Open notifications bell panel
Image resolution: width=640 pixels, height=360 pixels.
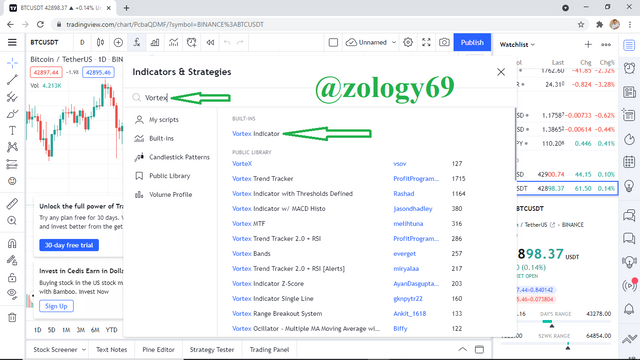coord(629,309)
